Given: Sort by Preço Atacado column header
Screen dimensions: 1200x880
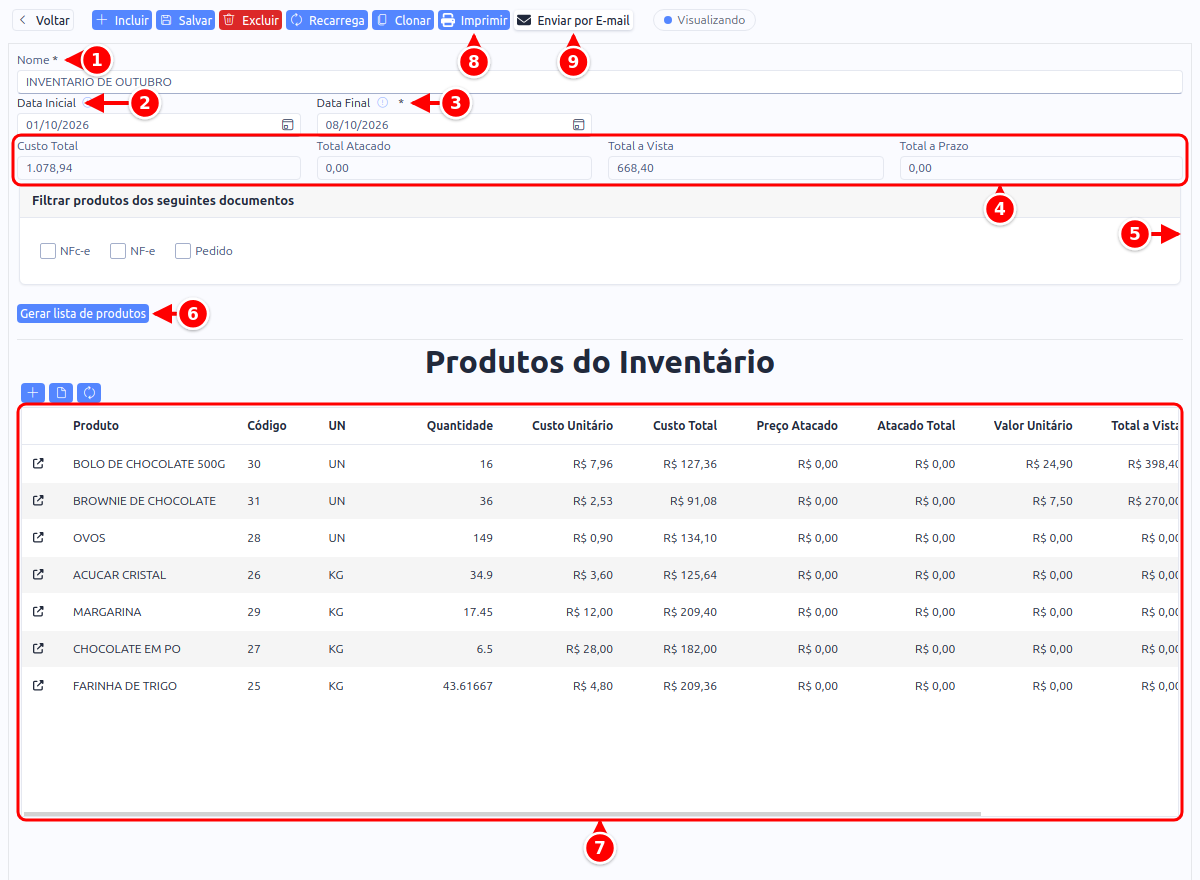Looking at the screenshot, I should click(797, 426).
